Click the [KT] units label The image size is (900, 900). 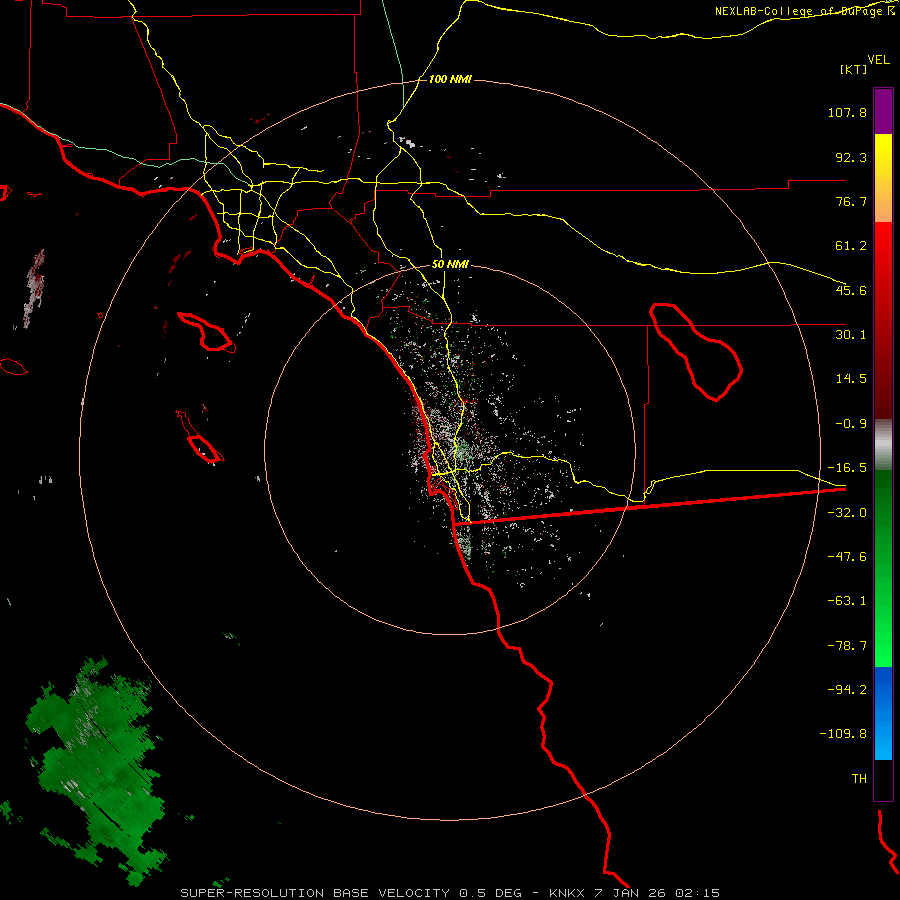click(854, 69)
